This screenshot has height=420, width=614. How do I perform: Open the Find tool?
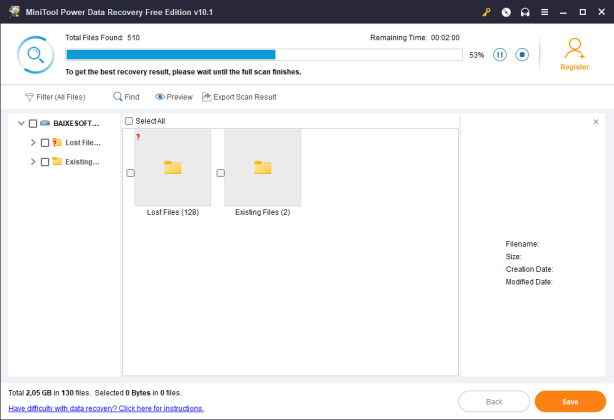tap(126, 97)
